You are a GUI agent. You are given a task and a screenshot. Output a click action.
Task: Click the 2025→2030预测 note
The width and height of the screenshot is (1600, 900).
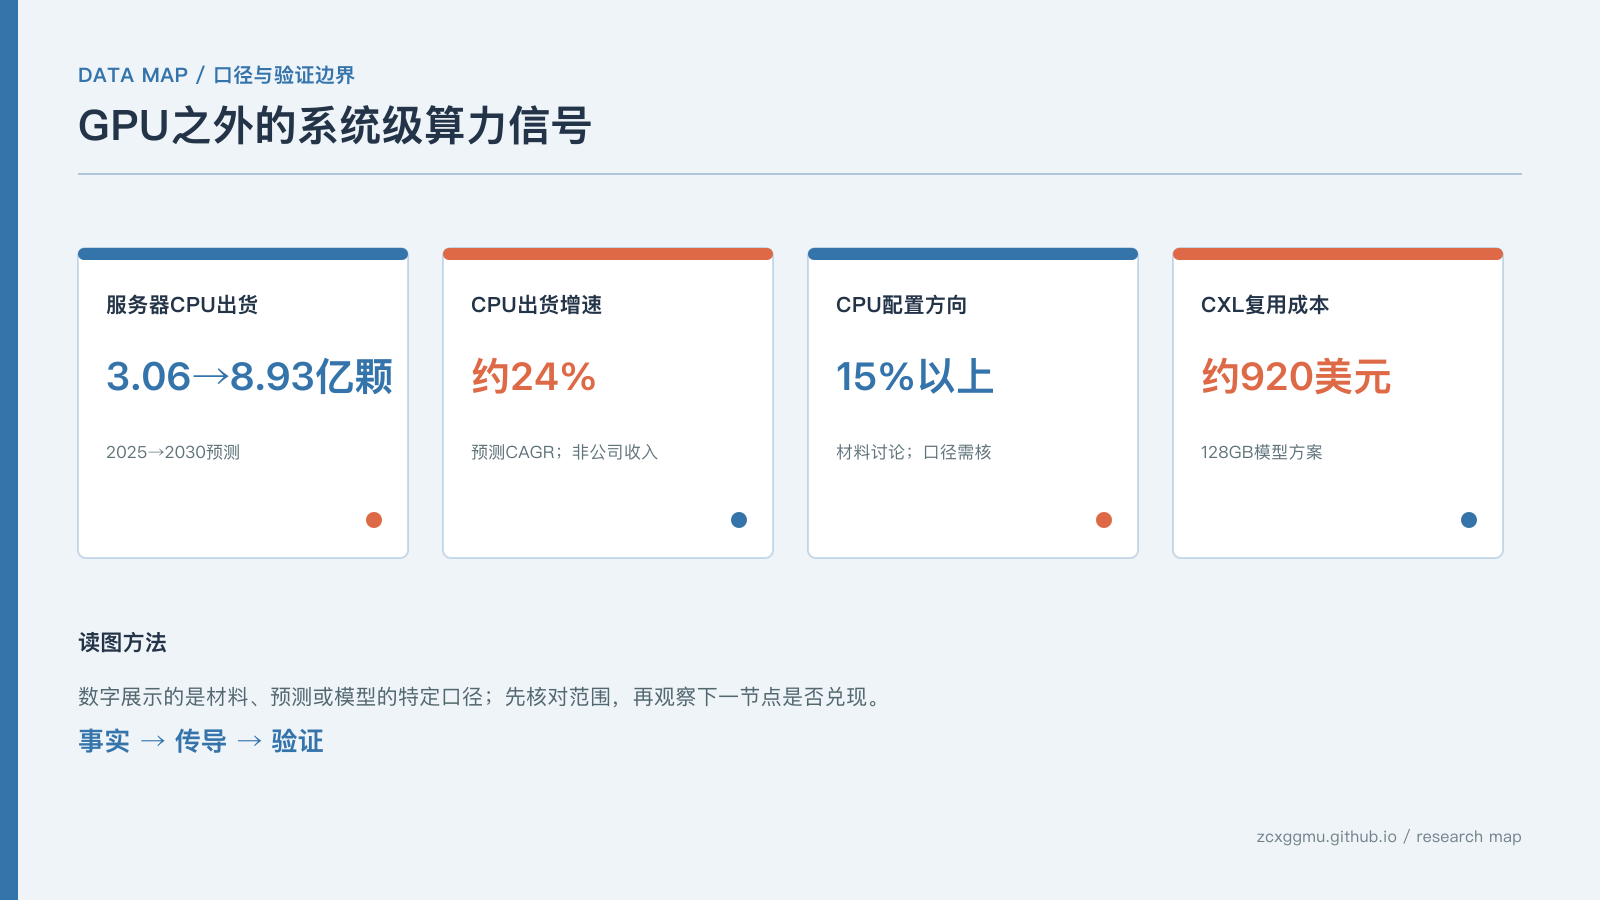coord(173,452)
